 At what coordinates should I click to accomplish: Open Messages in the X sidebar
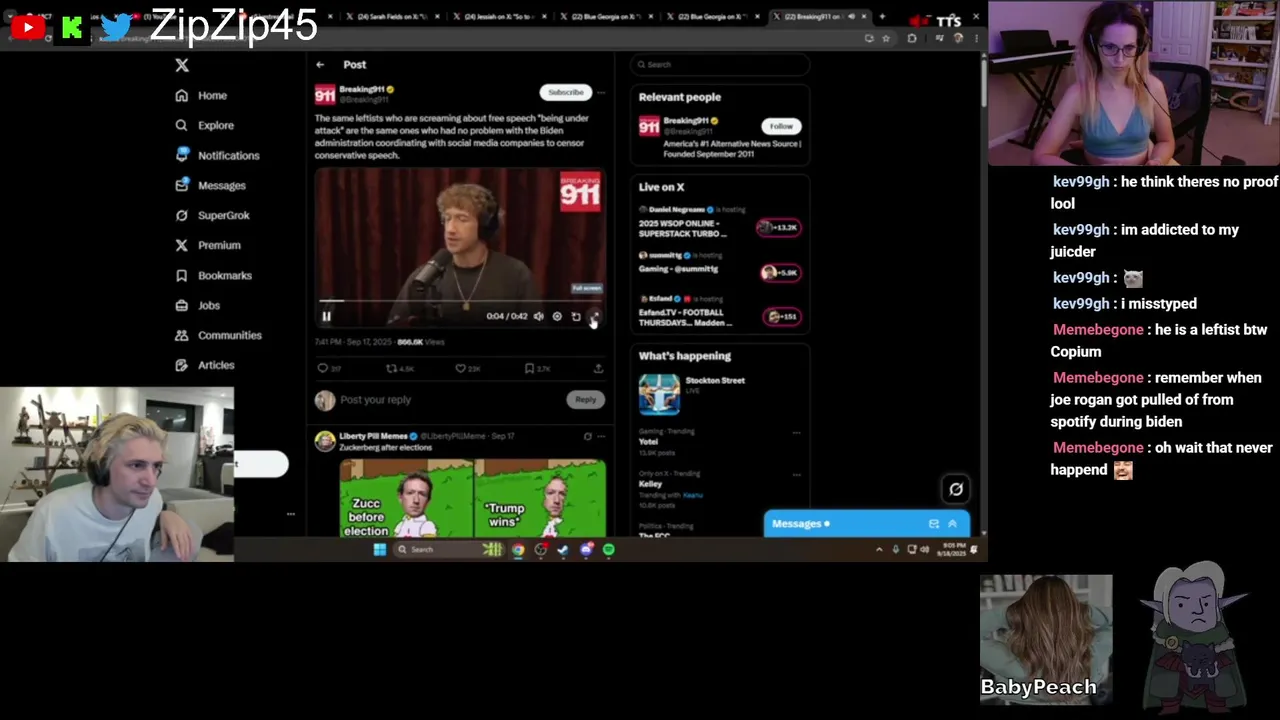click(x=210, y=185)
